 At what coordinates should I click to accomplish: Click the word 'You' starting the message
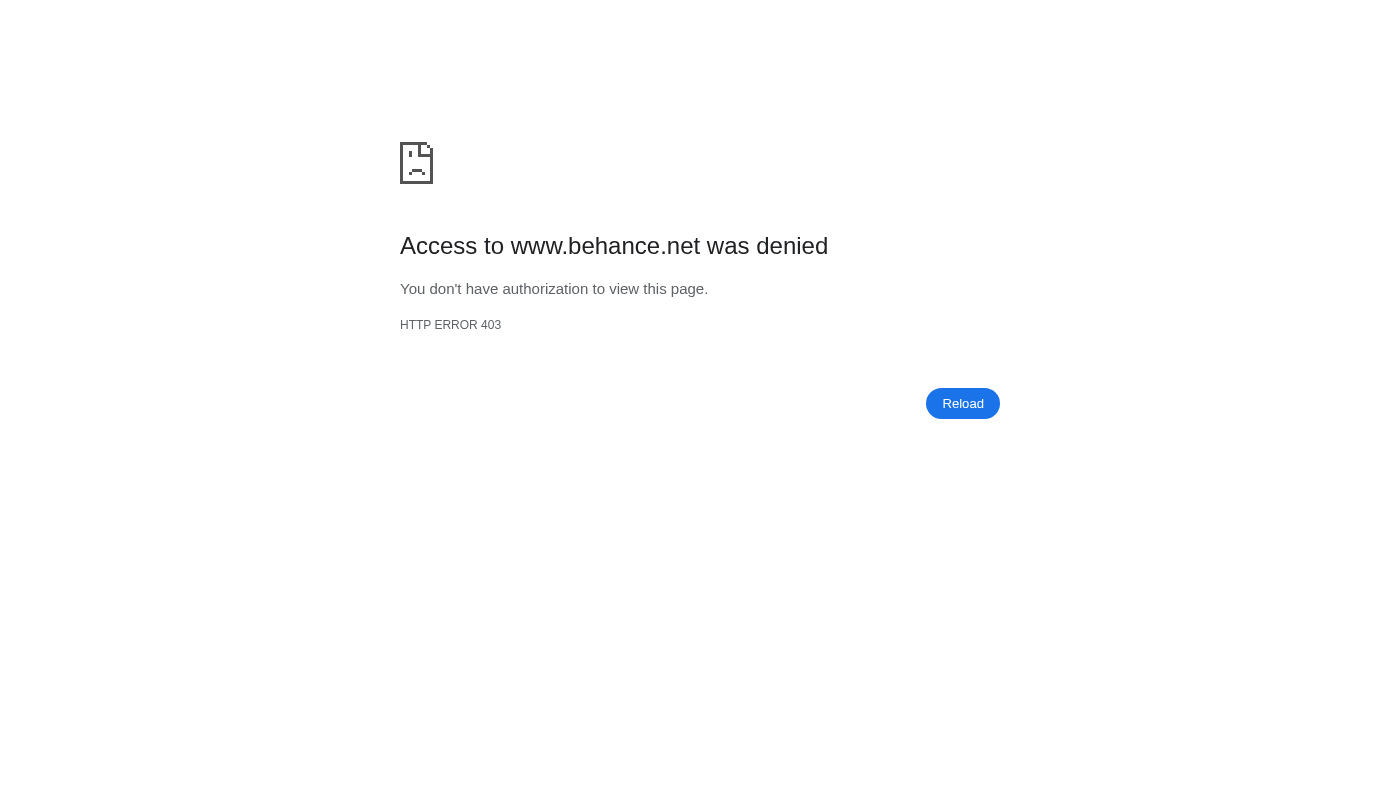(x=413, y=289)
